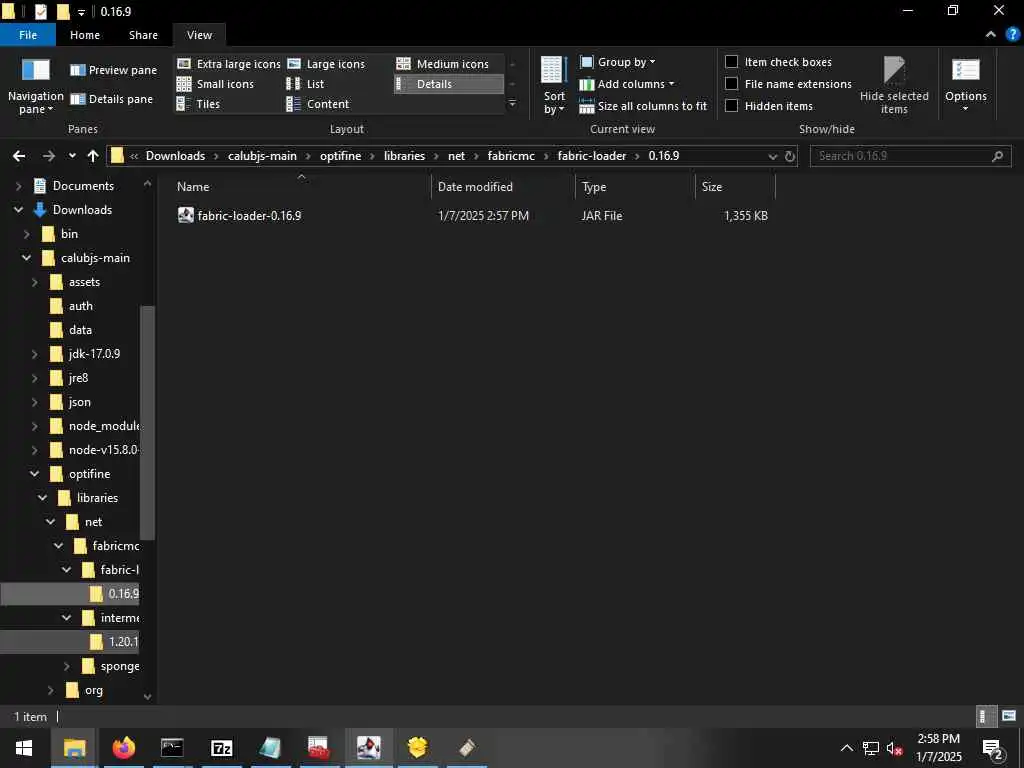
Task: Open address bar history dropdown
Action: click(x=773, y=156)
